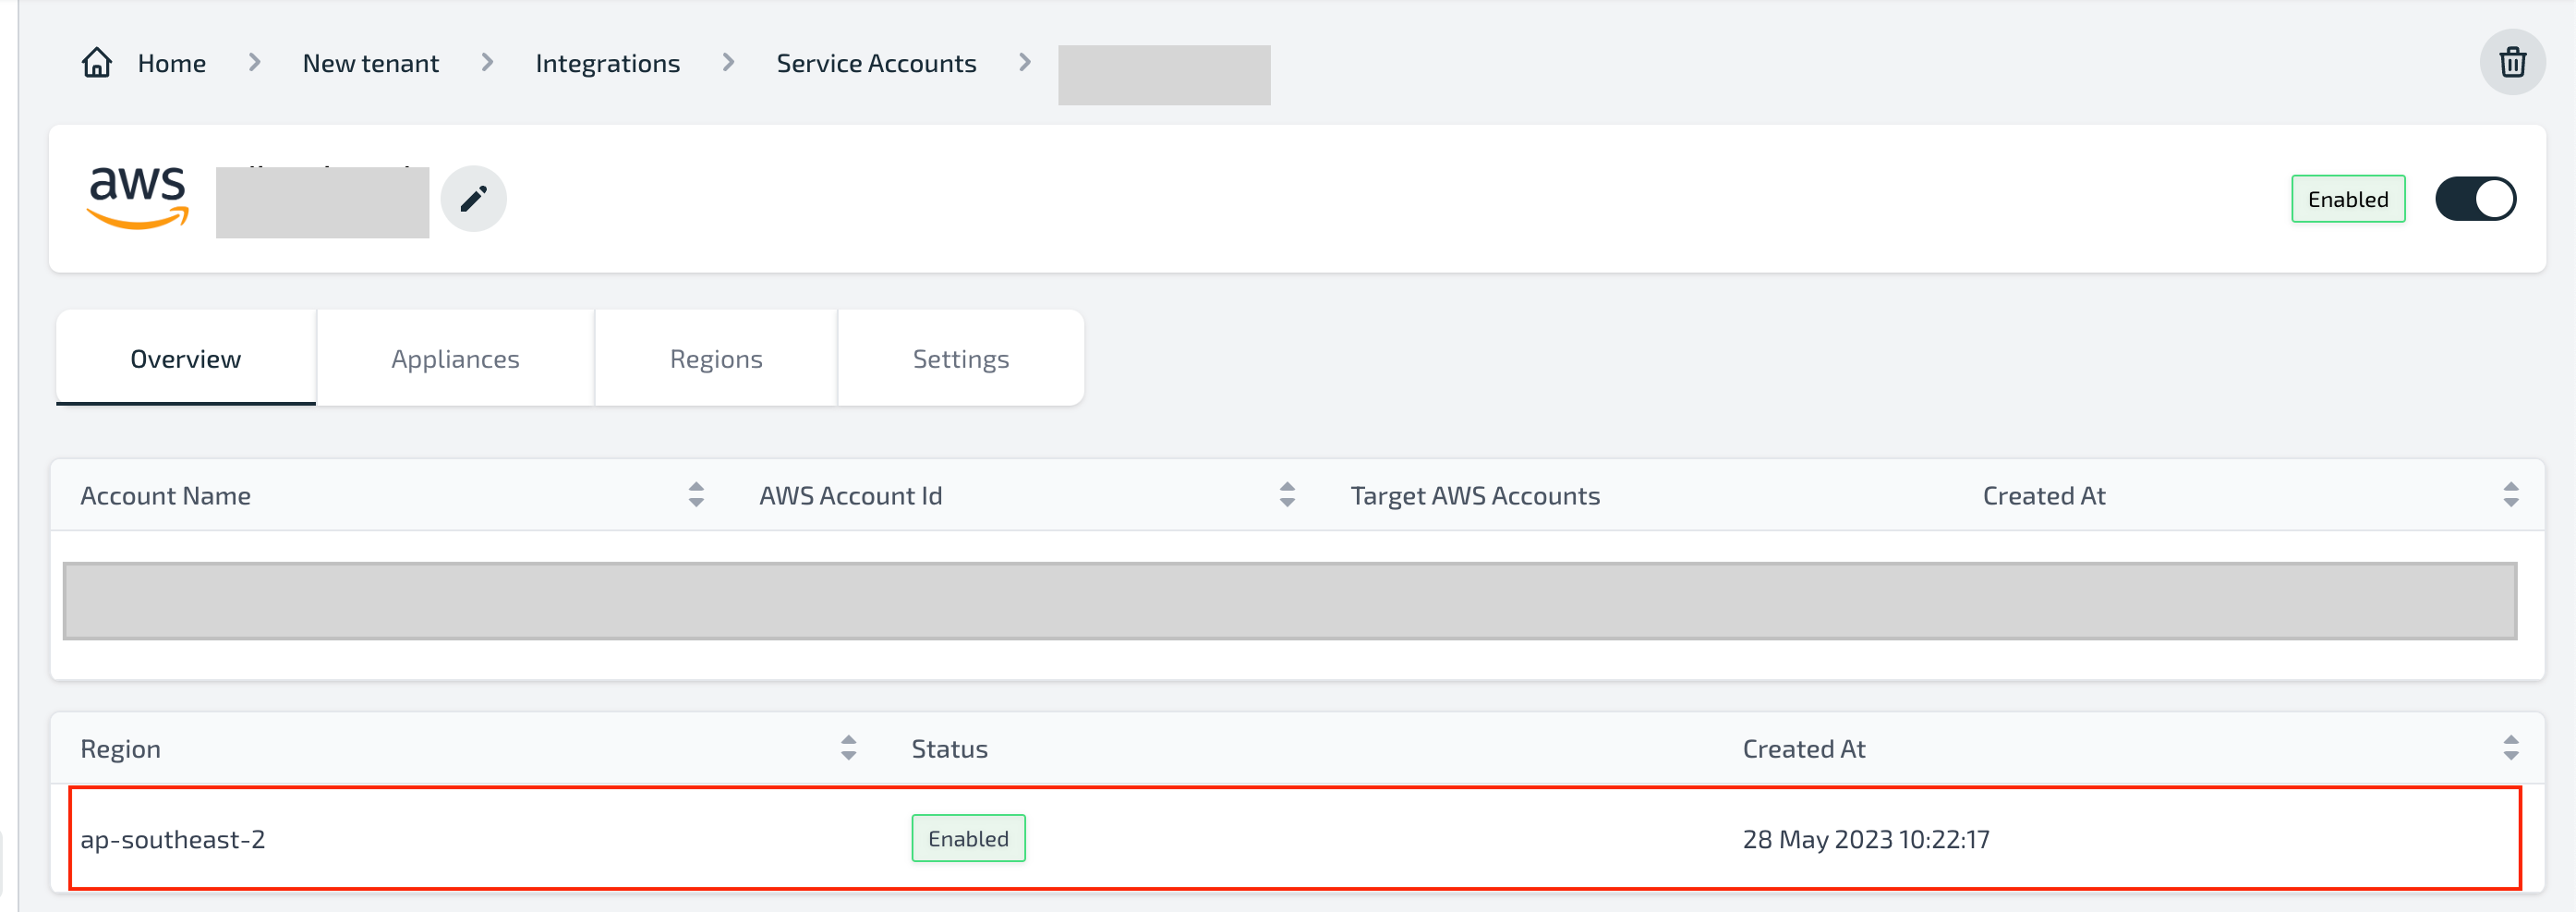Screen dimensions: 2576x912
Task: Click Account Name header text
Action: pos(165,496)
